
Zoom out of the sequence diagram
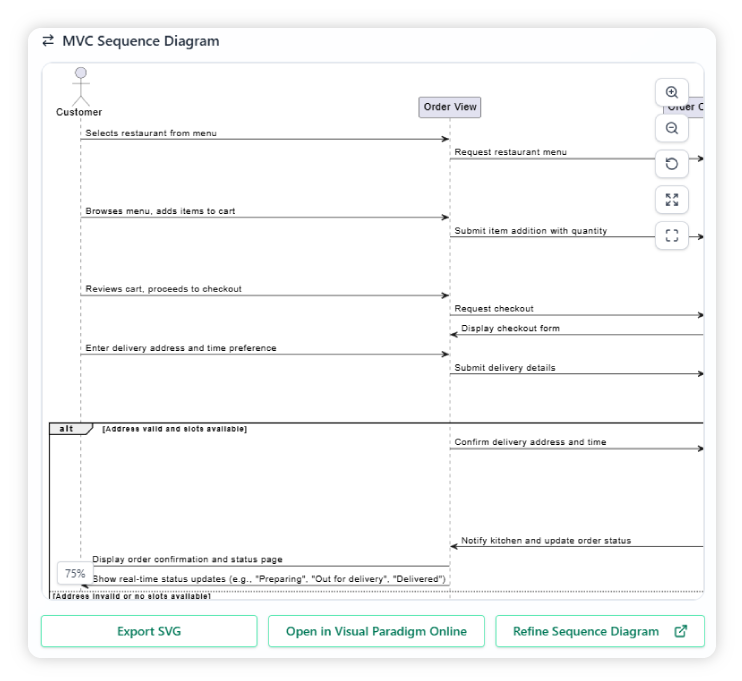pos(672,128)
